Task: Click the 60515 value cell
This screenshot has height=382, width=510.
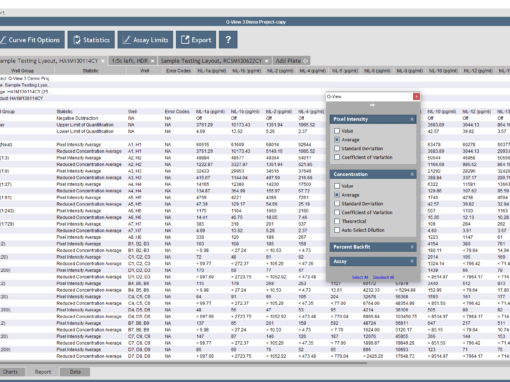Action: coord(203,144)
